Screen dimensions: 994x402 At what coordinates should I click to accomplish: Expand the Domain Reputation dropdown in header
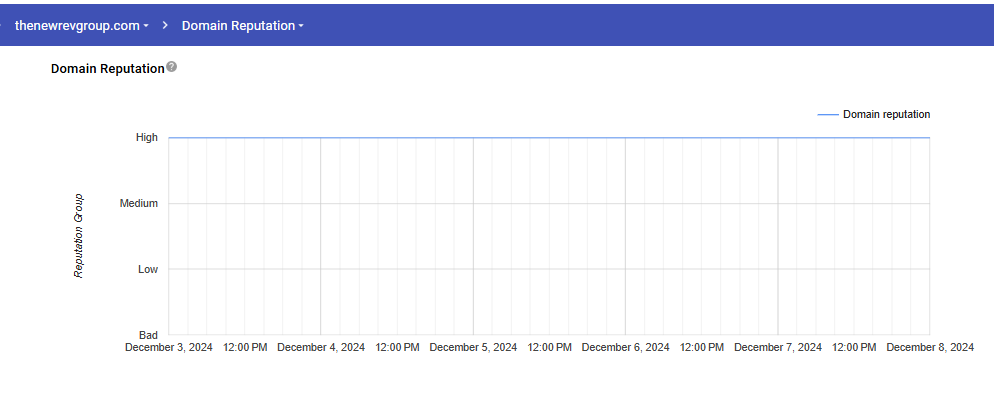(243, 25)
